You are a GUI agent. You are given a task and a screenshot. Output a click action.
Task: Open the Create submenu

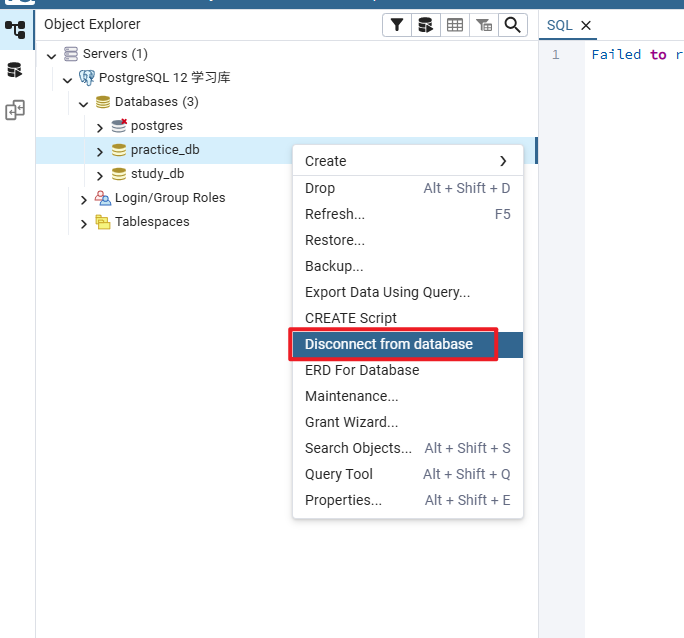408,161
